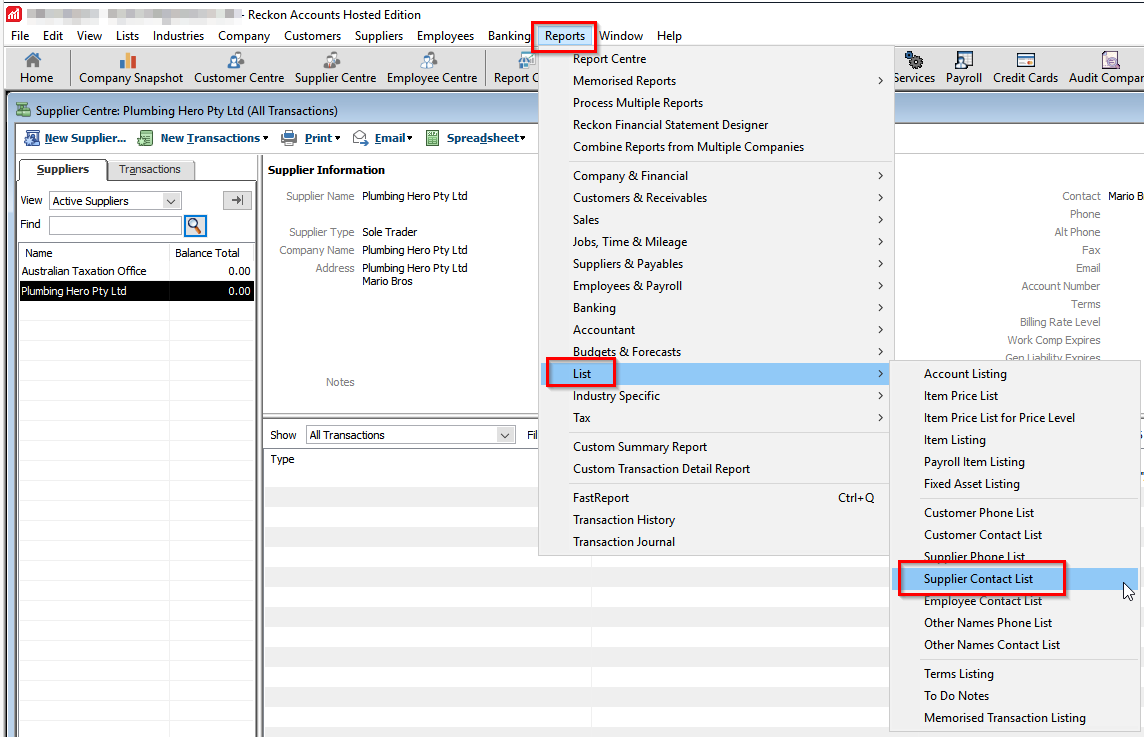Click the Name column header
This screenshot has height=737, width=1144.
click(x=95, y=253)
